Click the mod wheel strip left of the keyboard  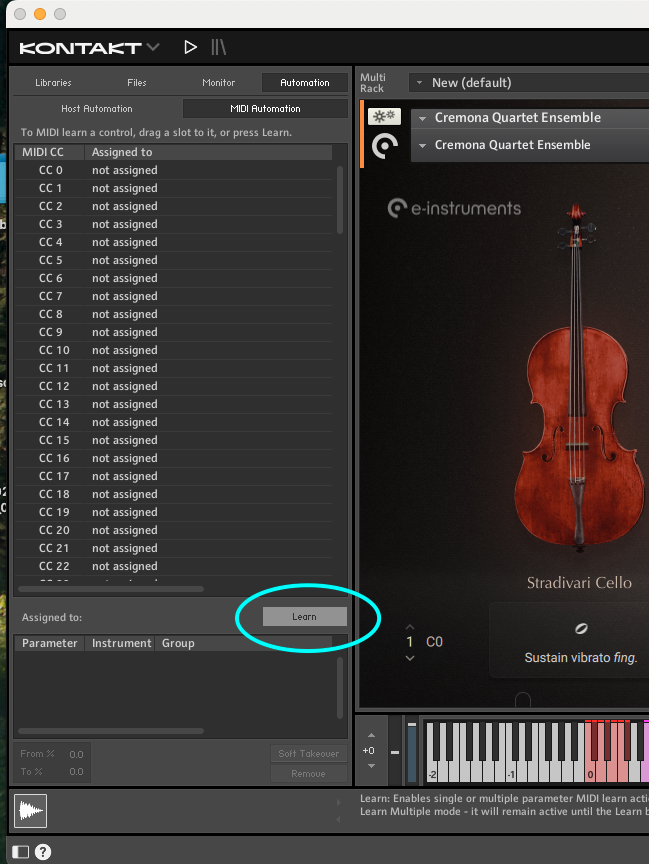412,752
